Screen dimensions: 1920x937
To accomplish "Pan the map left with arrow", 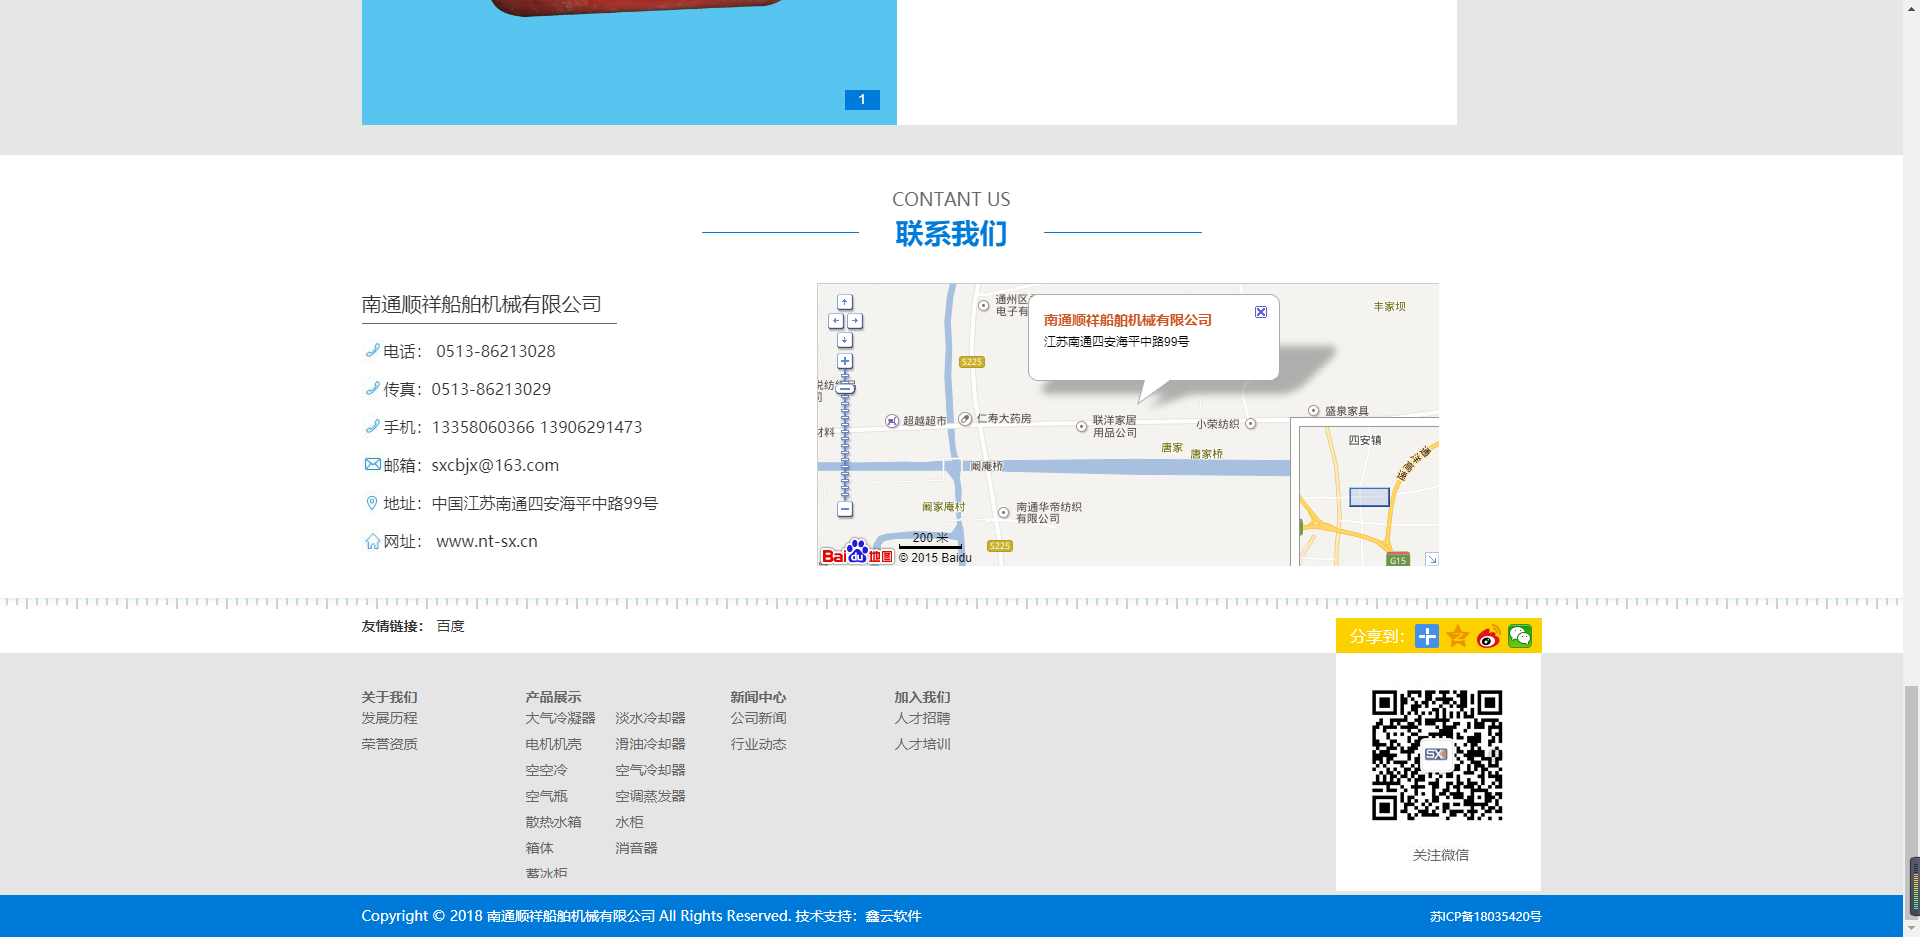I will coord(836,321).
